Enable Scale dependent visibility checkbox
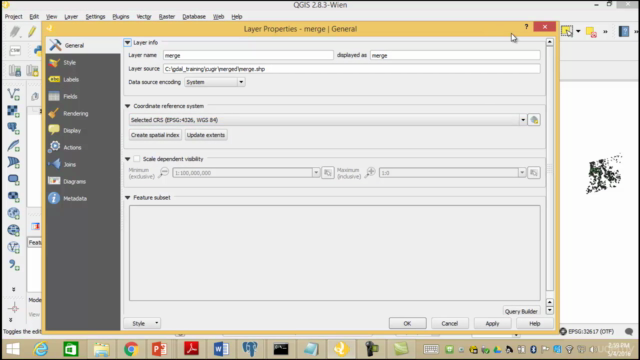The height and width of the screenshot is (360, 640). tap(137, 159)
